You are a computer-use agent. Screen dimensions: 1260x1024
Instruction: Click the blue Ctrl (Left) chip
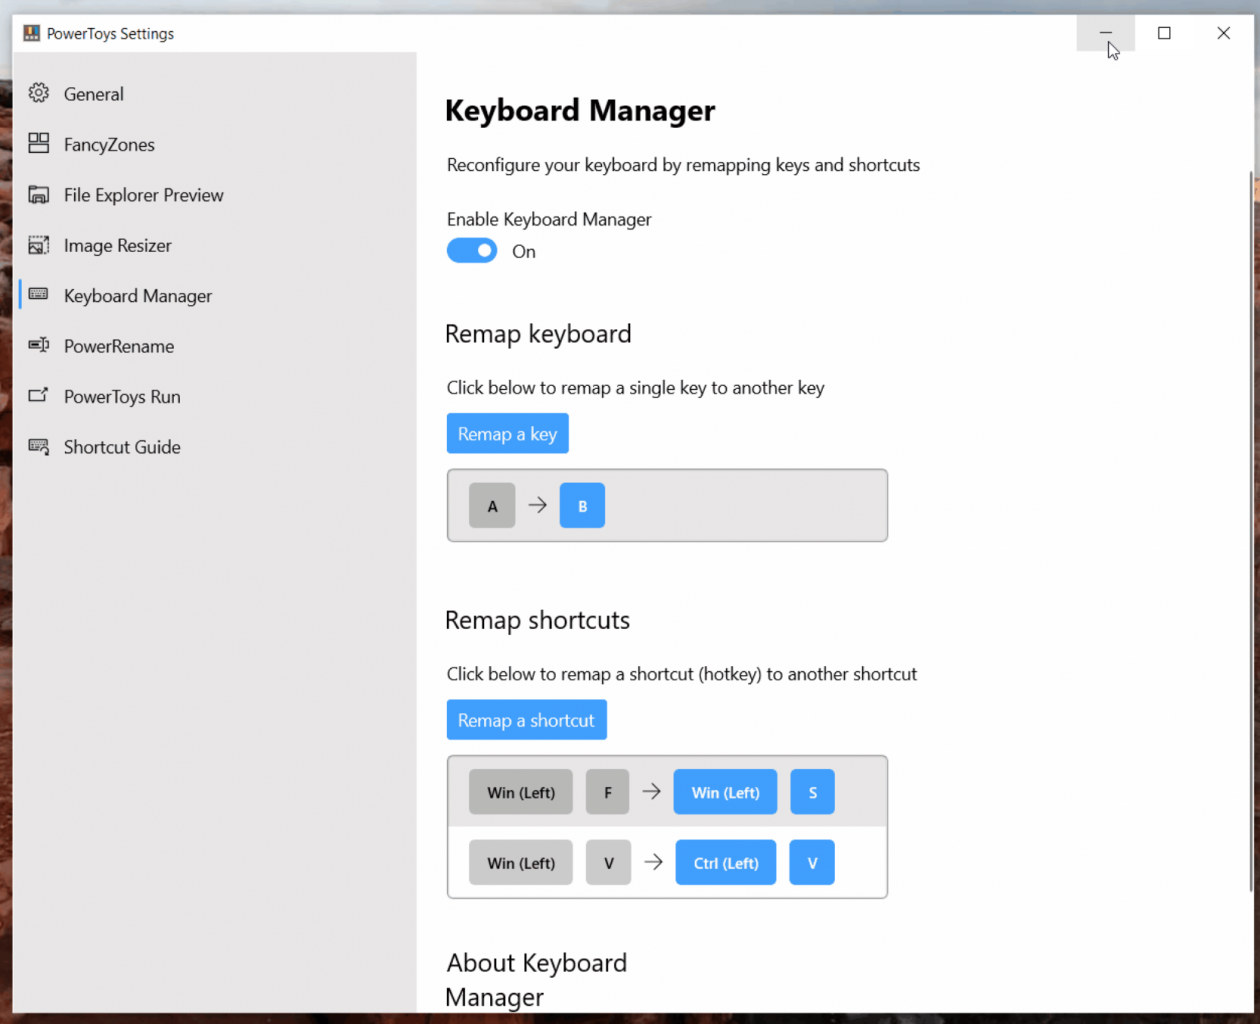pyautogui.click(x=726, y=863)
